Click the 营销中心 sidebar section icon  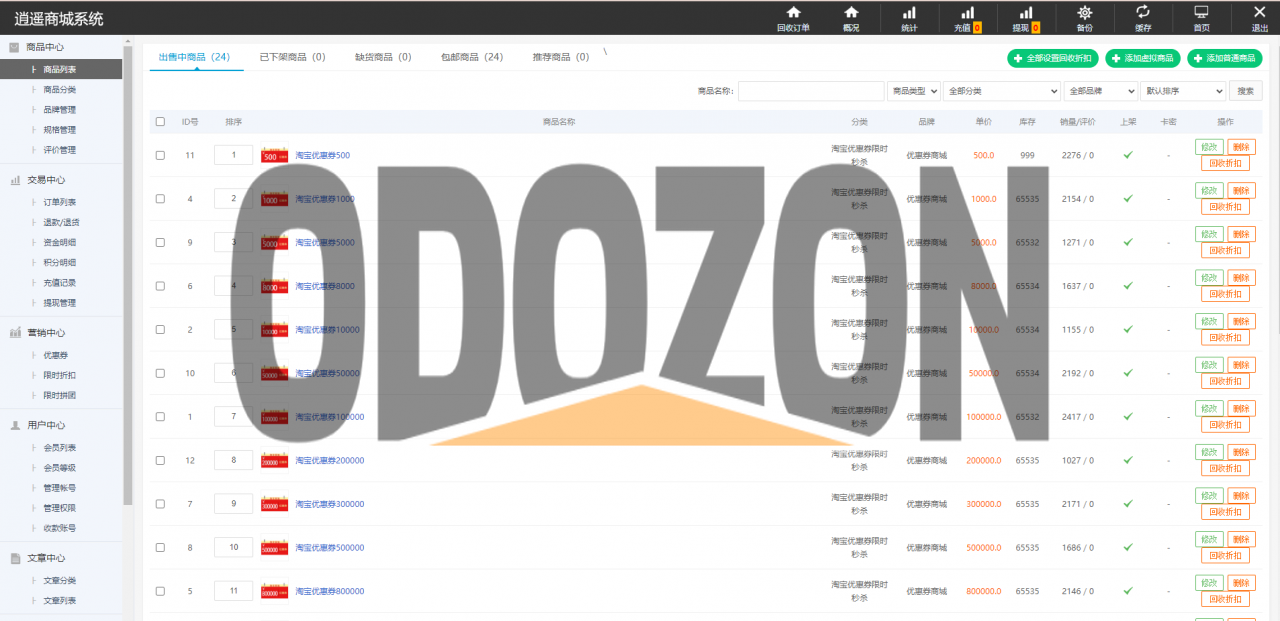click(x=15, y=333)
